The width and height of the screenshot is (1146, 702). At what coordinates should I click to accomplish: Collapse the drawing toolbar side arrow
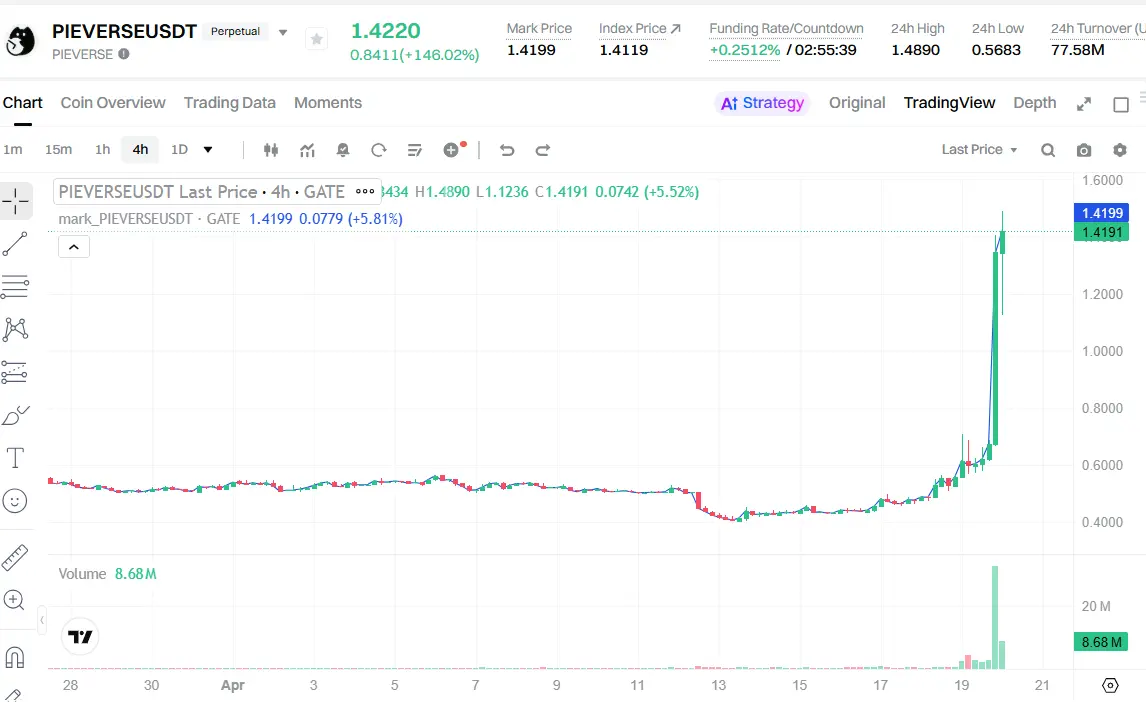(x=42, y=620)
